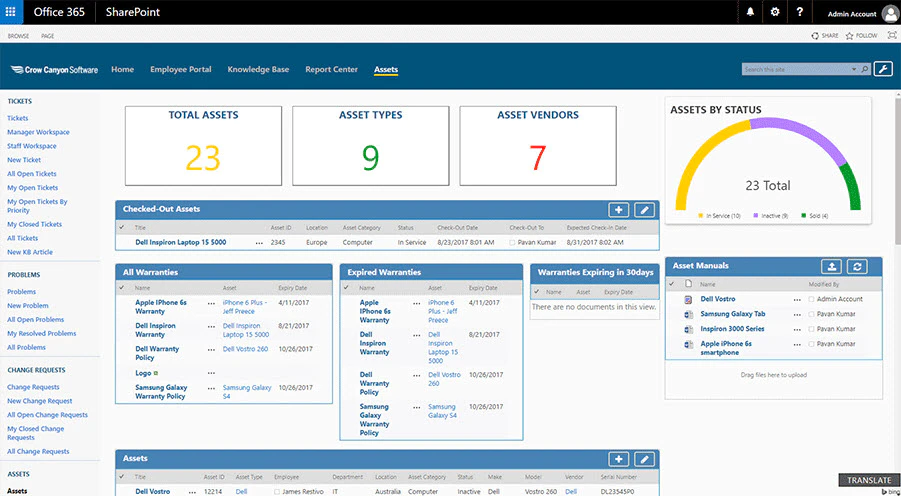Open the notifications bell

750,12
